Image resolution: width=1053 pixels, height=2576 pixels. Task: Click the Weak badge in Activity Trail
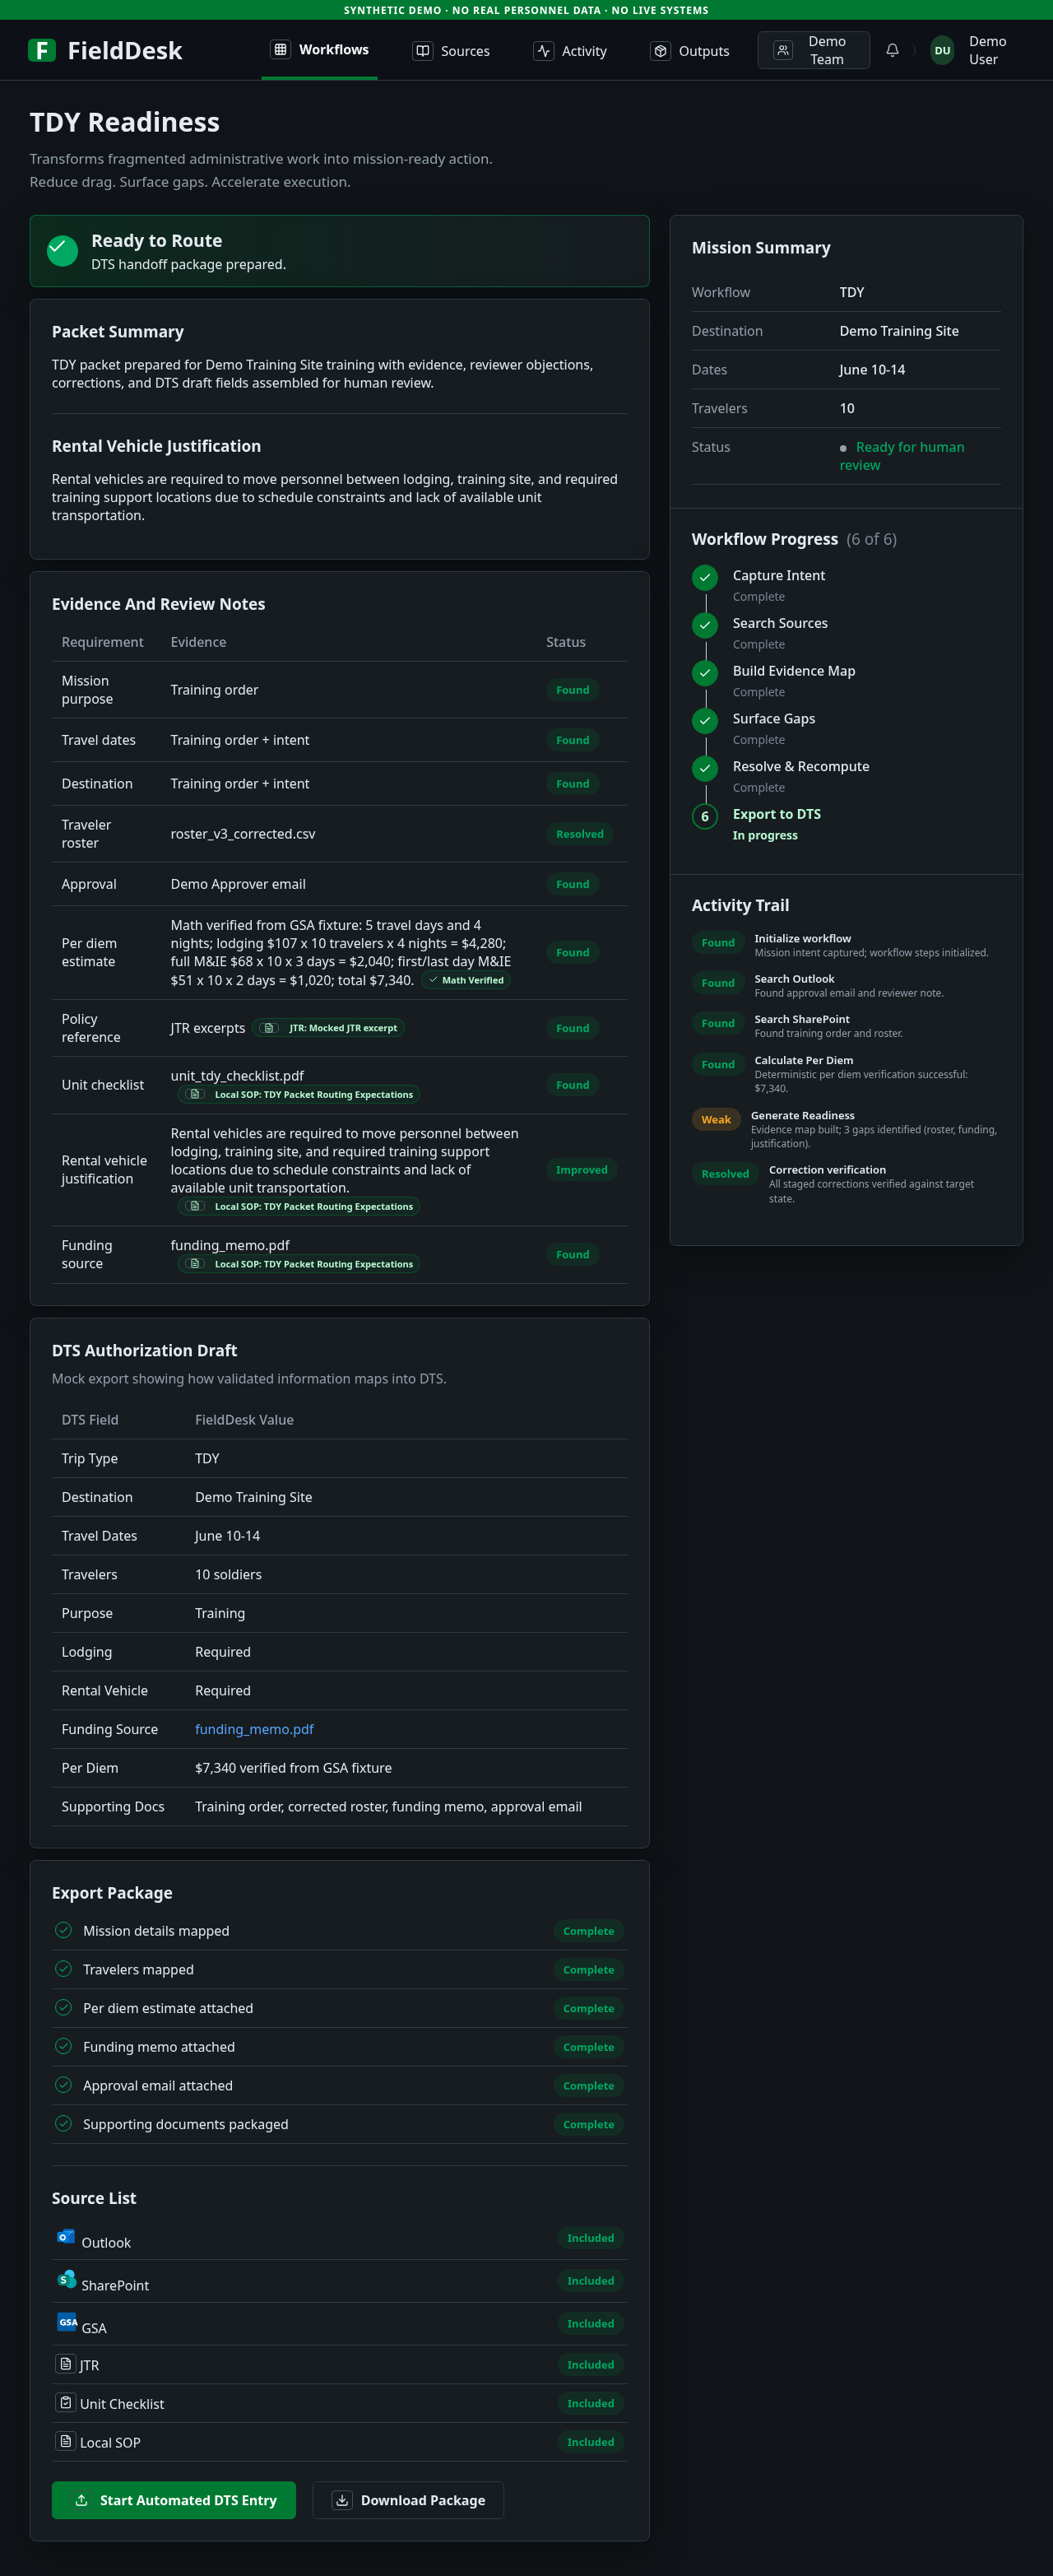[716, 1120]
